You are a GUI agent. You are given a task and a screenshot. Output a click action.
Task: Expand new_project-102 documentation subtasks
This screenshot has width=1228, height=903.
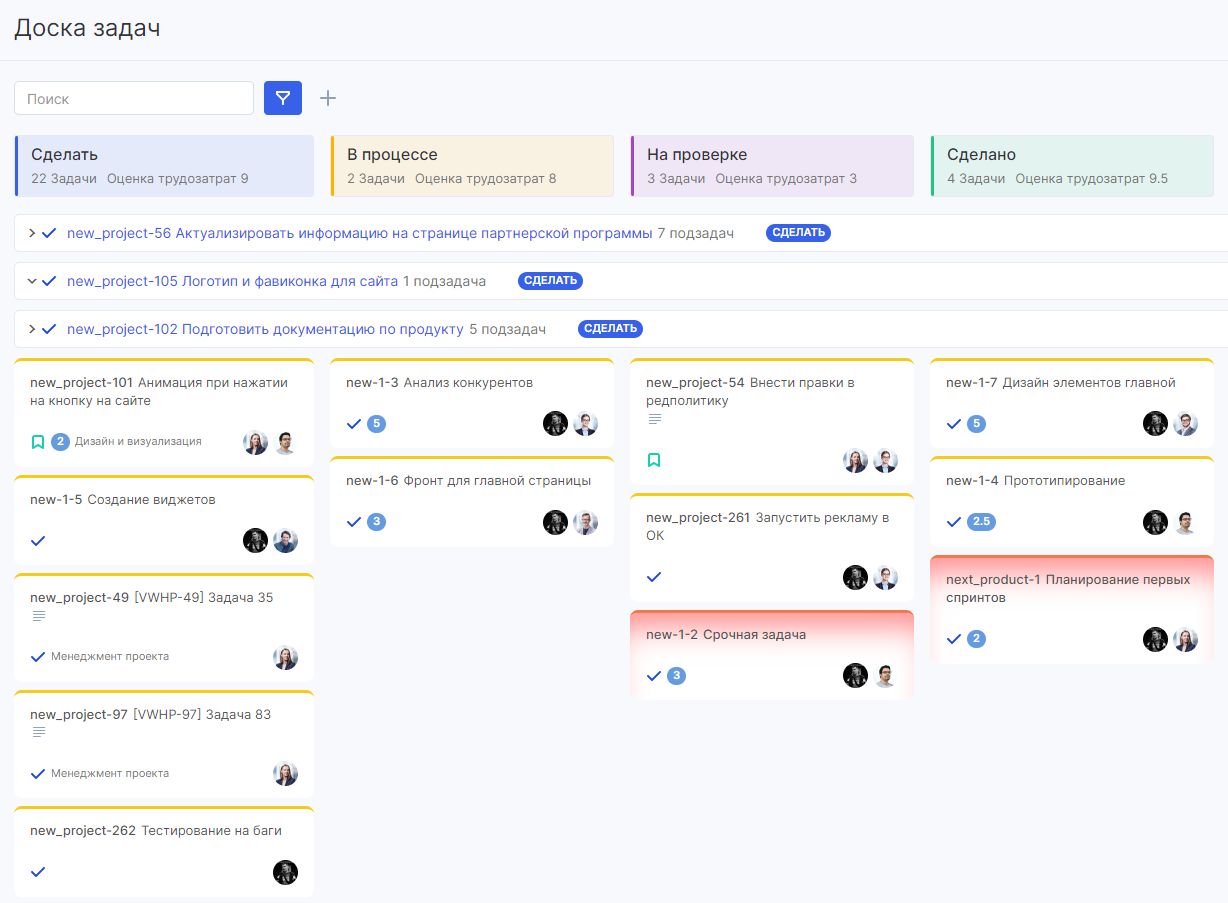click(x=32, y=329)
